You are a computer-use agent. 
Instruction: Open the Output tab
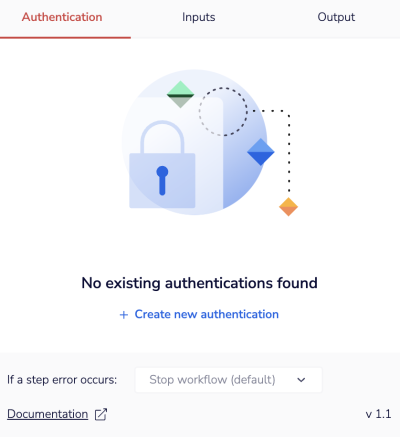pyautogui.click(x=336, y=17)
